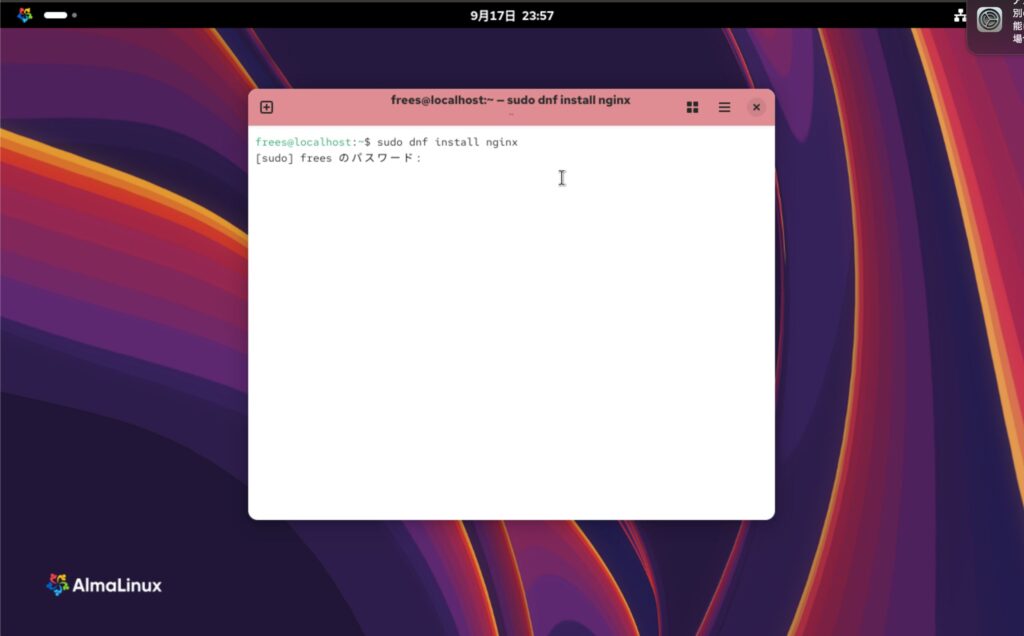Click the AlmaLinux wordmark on the desktop
Image resolution: width=1024 pixels, height=636 pixels.
(x=117, y=586)
